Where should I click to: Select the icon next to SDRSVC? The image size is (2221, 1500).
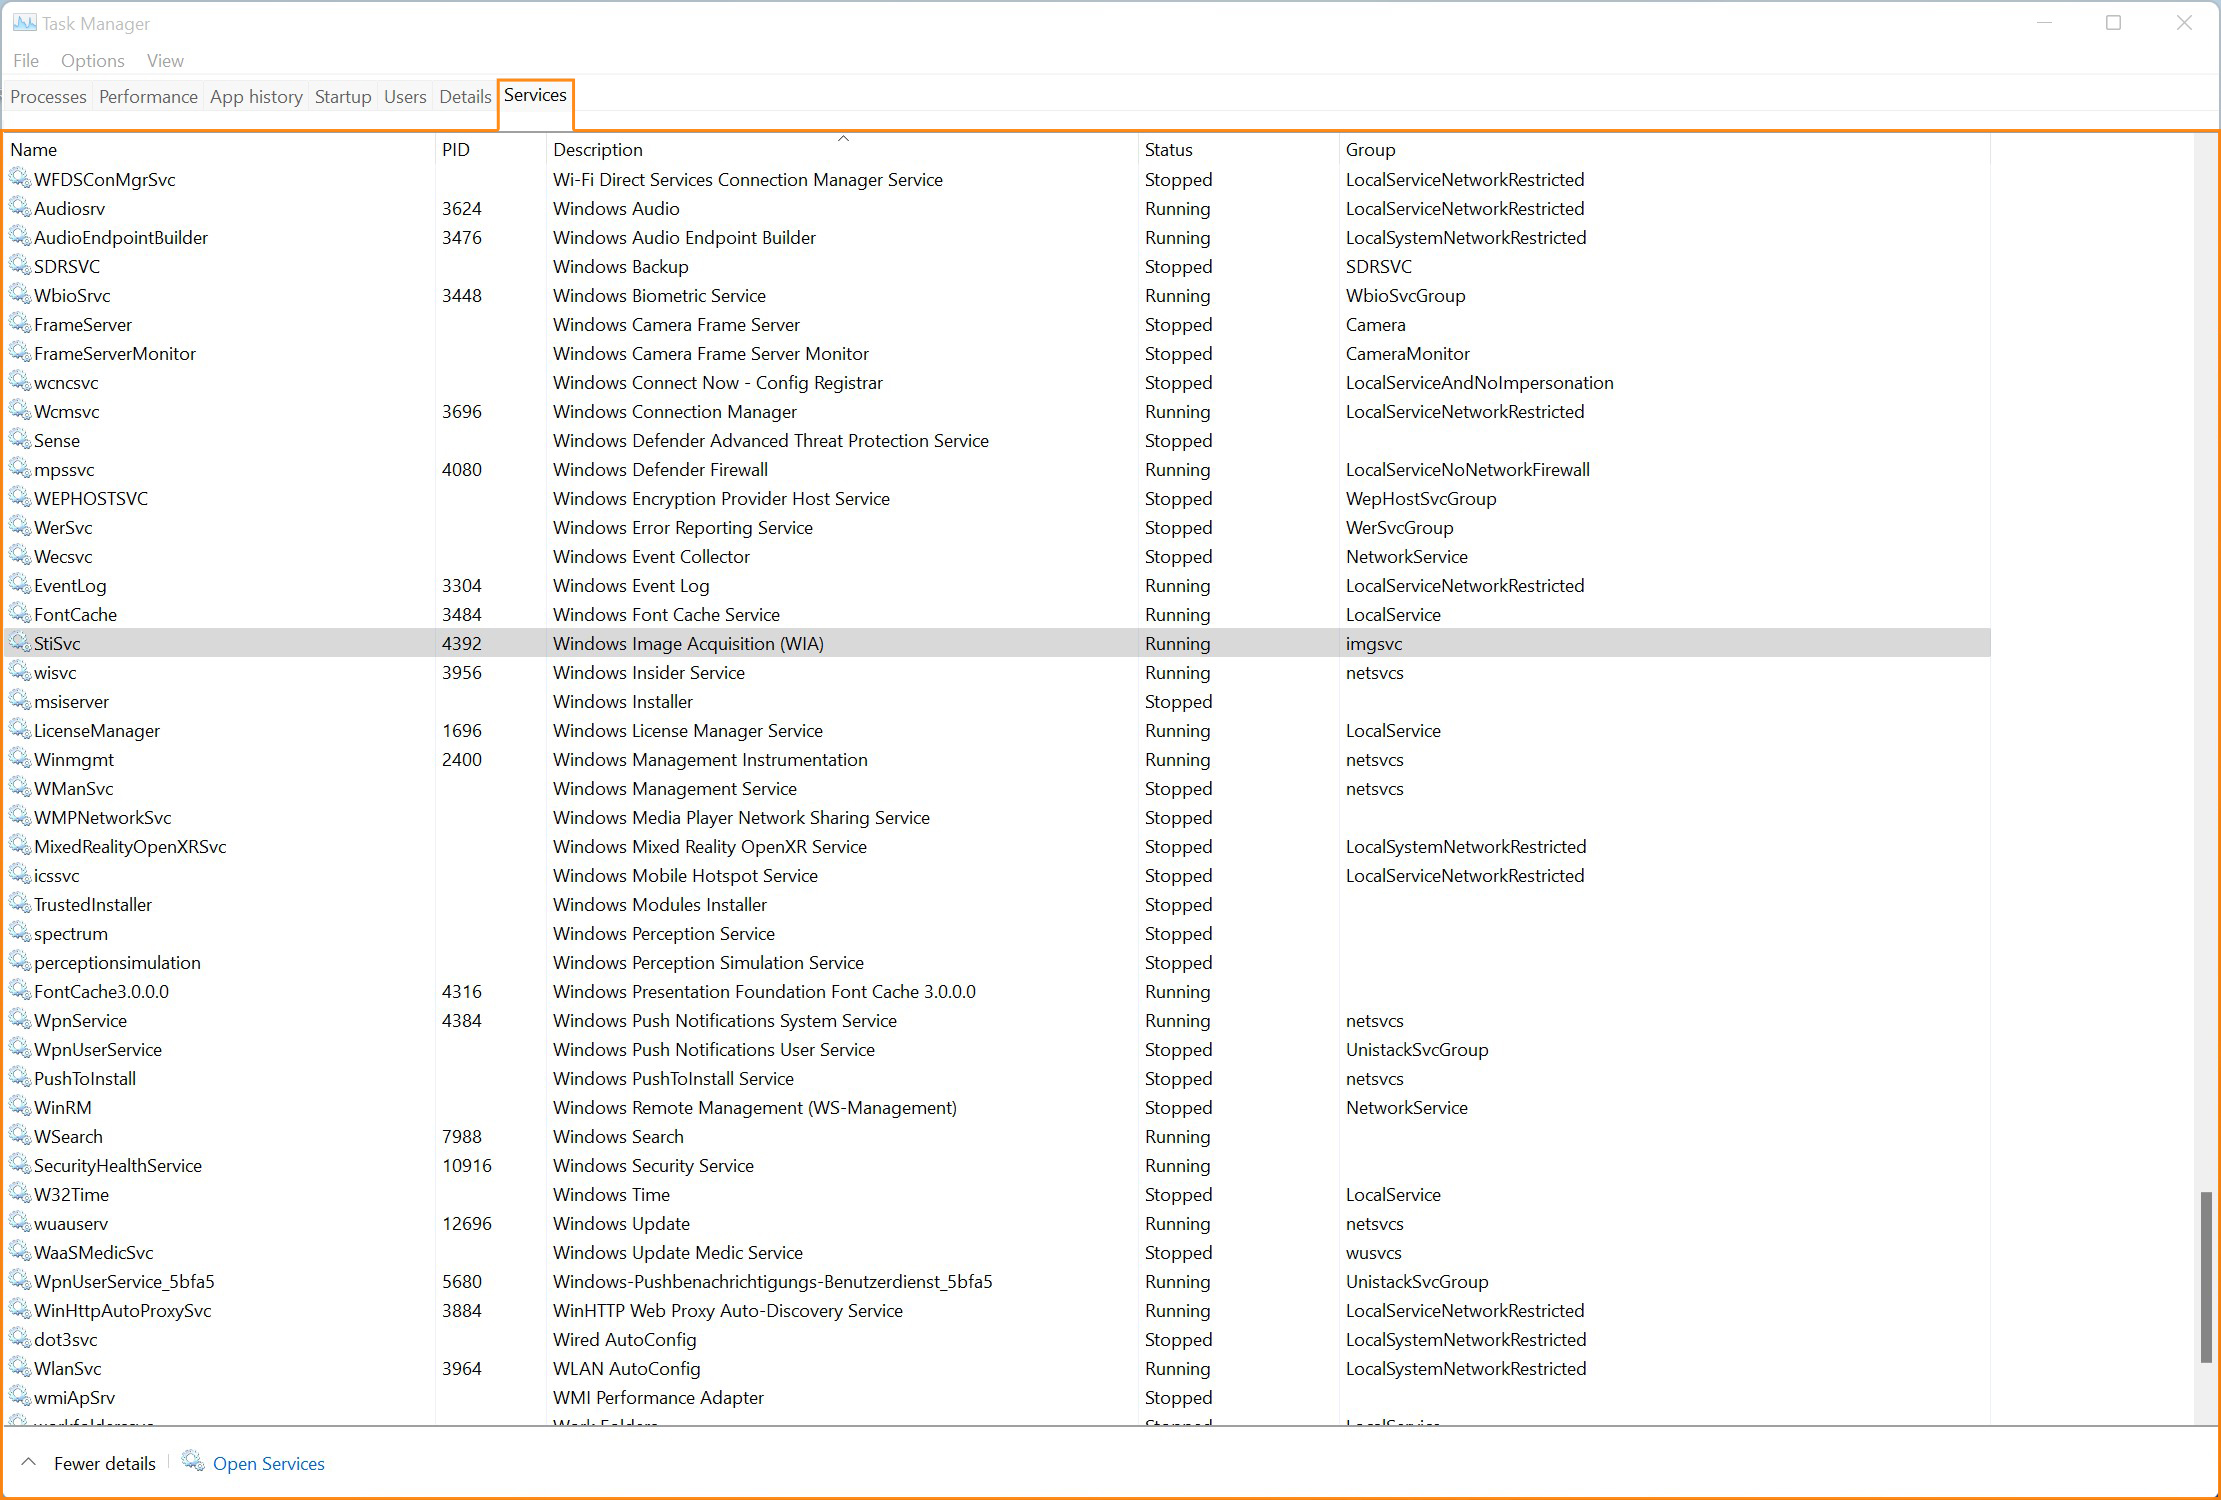tap(19, 266)
